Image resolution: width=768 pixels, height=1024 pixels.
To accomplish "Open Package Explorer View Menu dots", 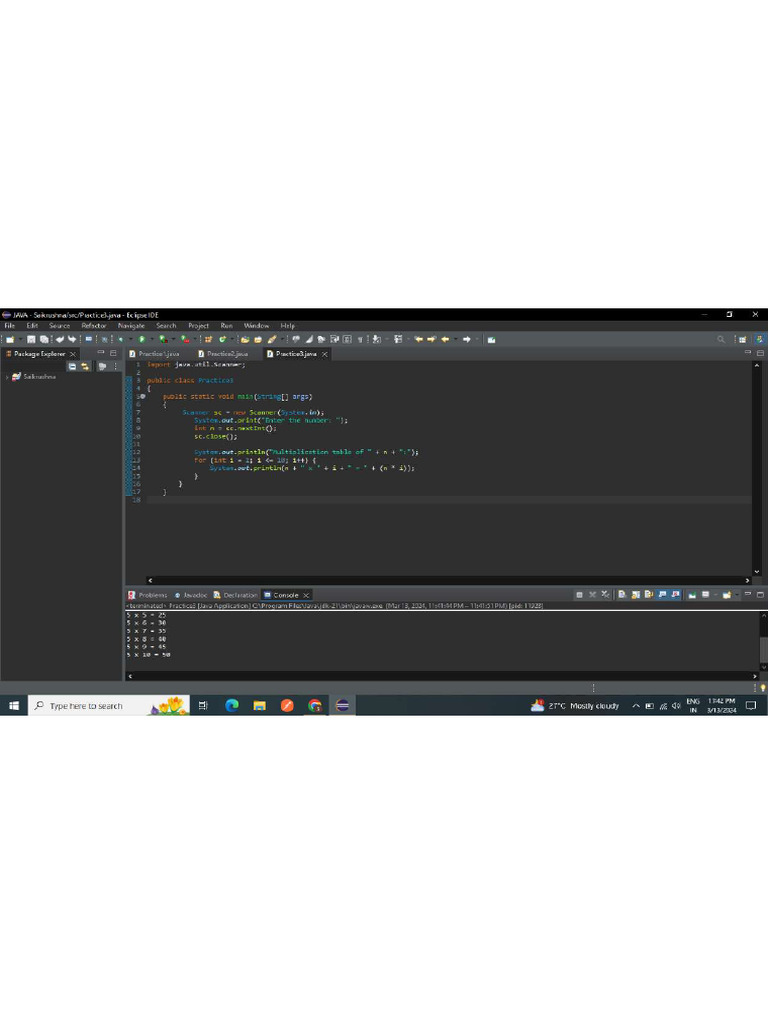I will (x=115, y=366).
